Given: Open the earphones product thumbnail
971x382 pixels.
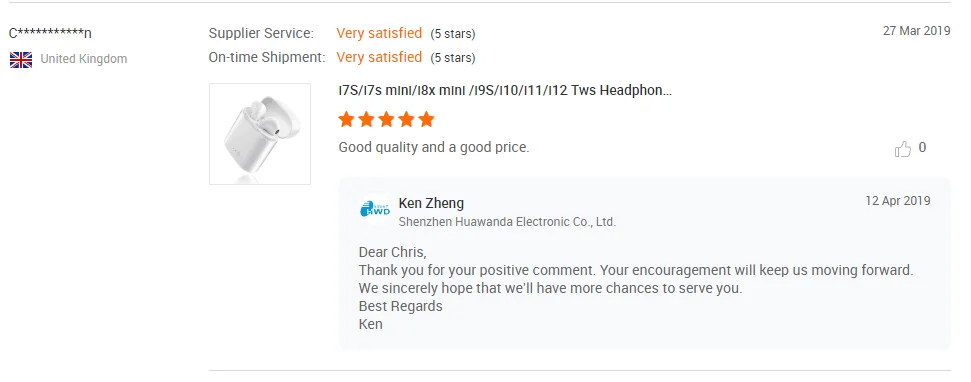Looking at the screenshot, I should (260, 134).
